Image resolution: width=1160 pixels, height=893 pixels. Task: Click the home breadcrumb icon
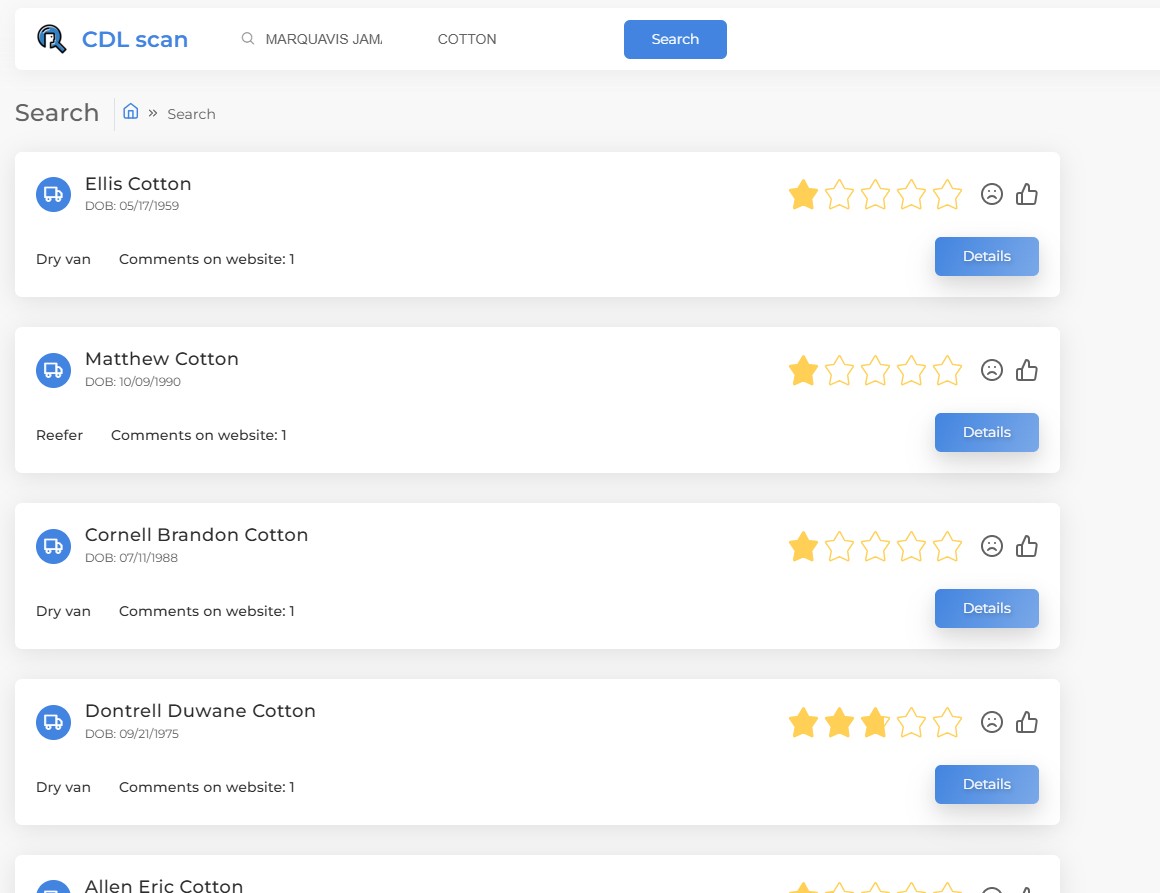tap(130, 112)
